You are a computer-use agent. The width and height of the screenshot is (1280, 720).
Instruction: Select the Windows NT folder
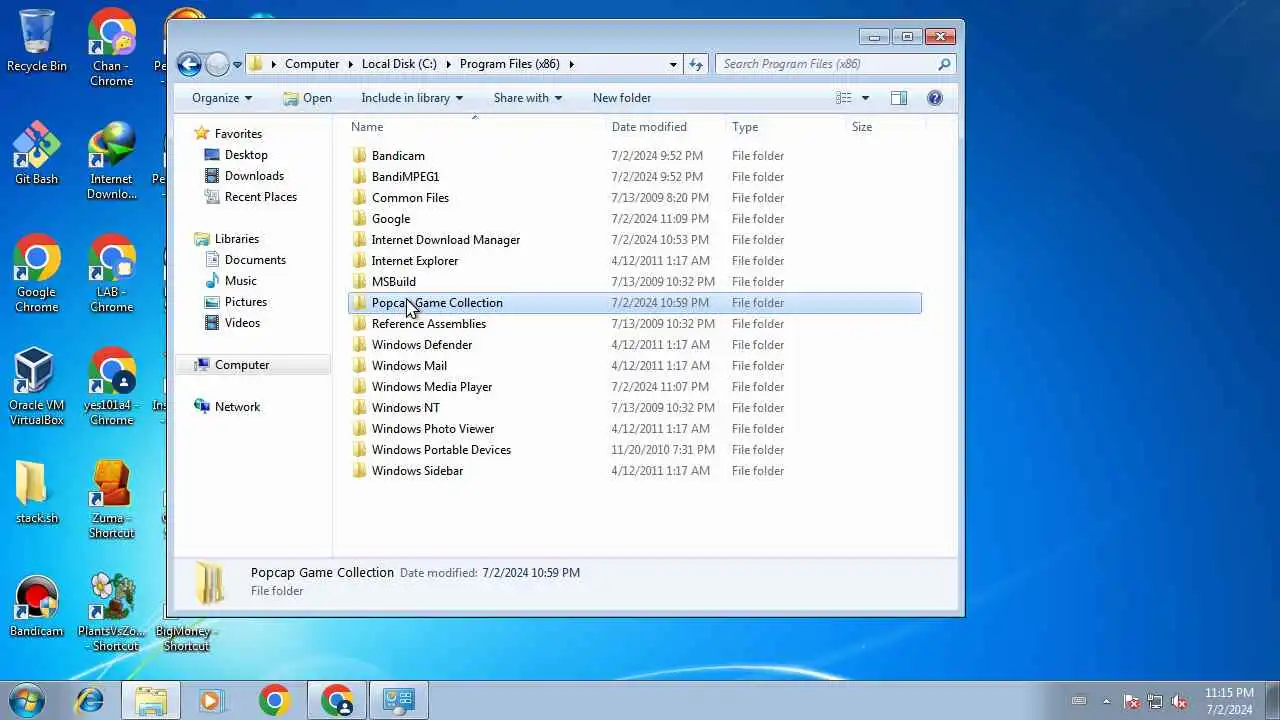pyautogui.click(x=405, y=408)
